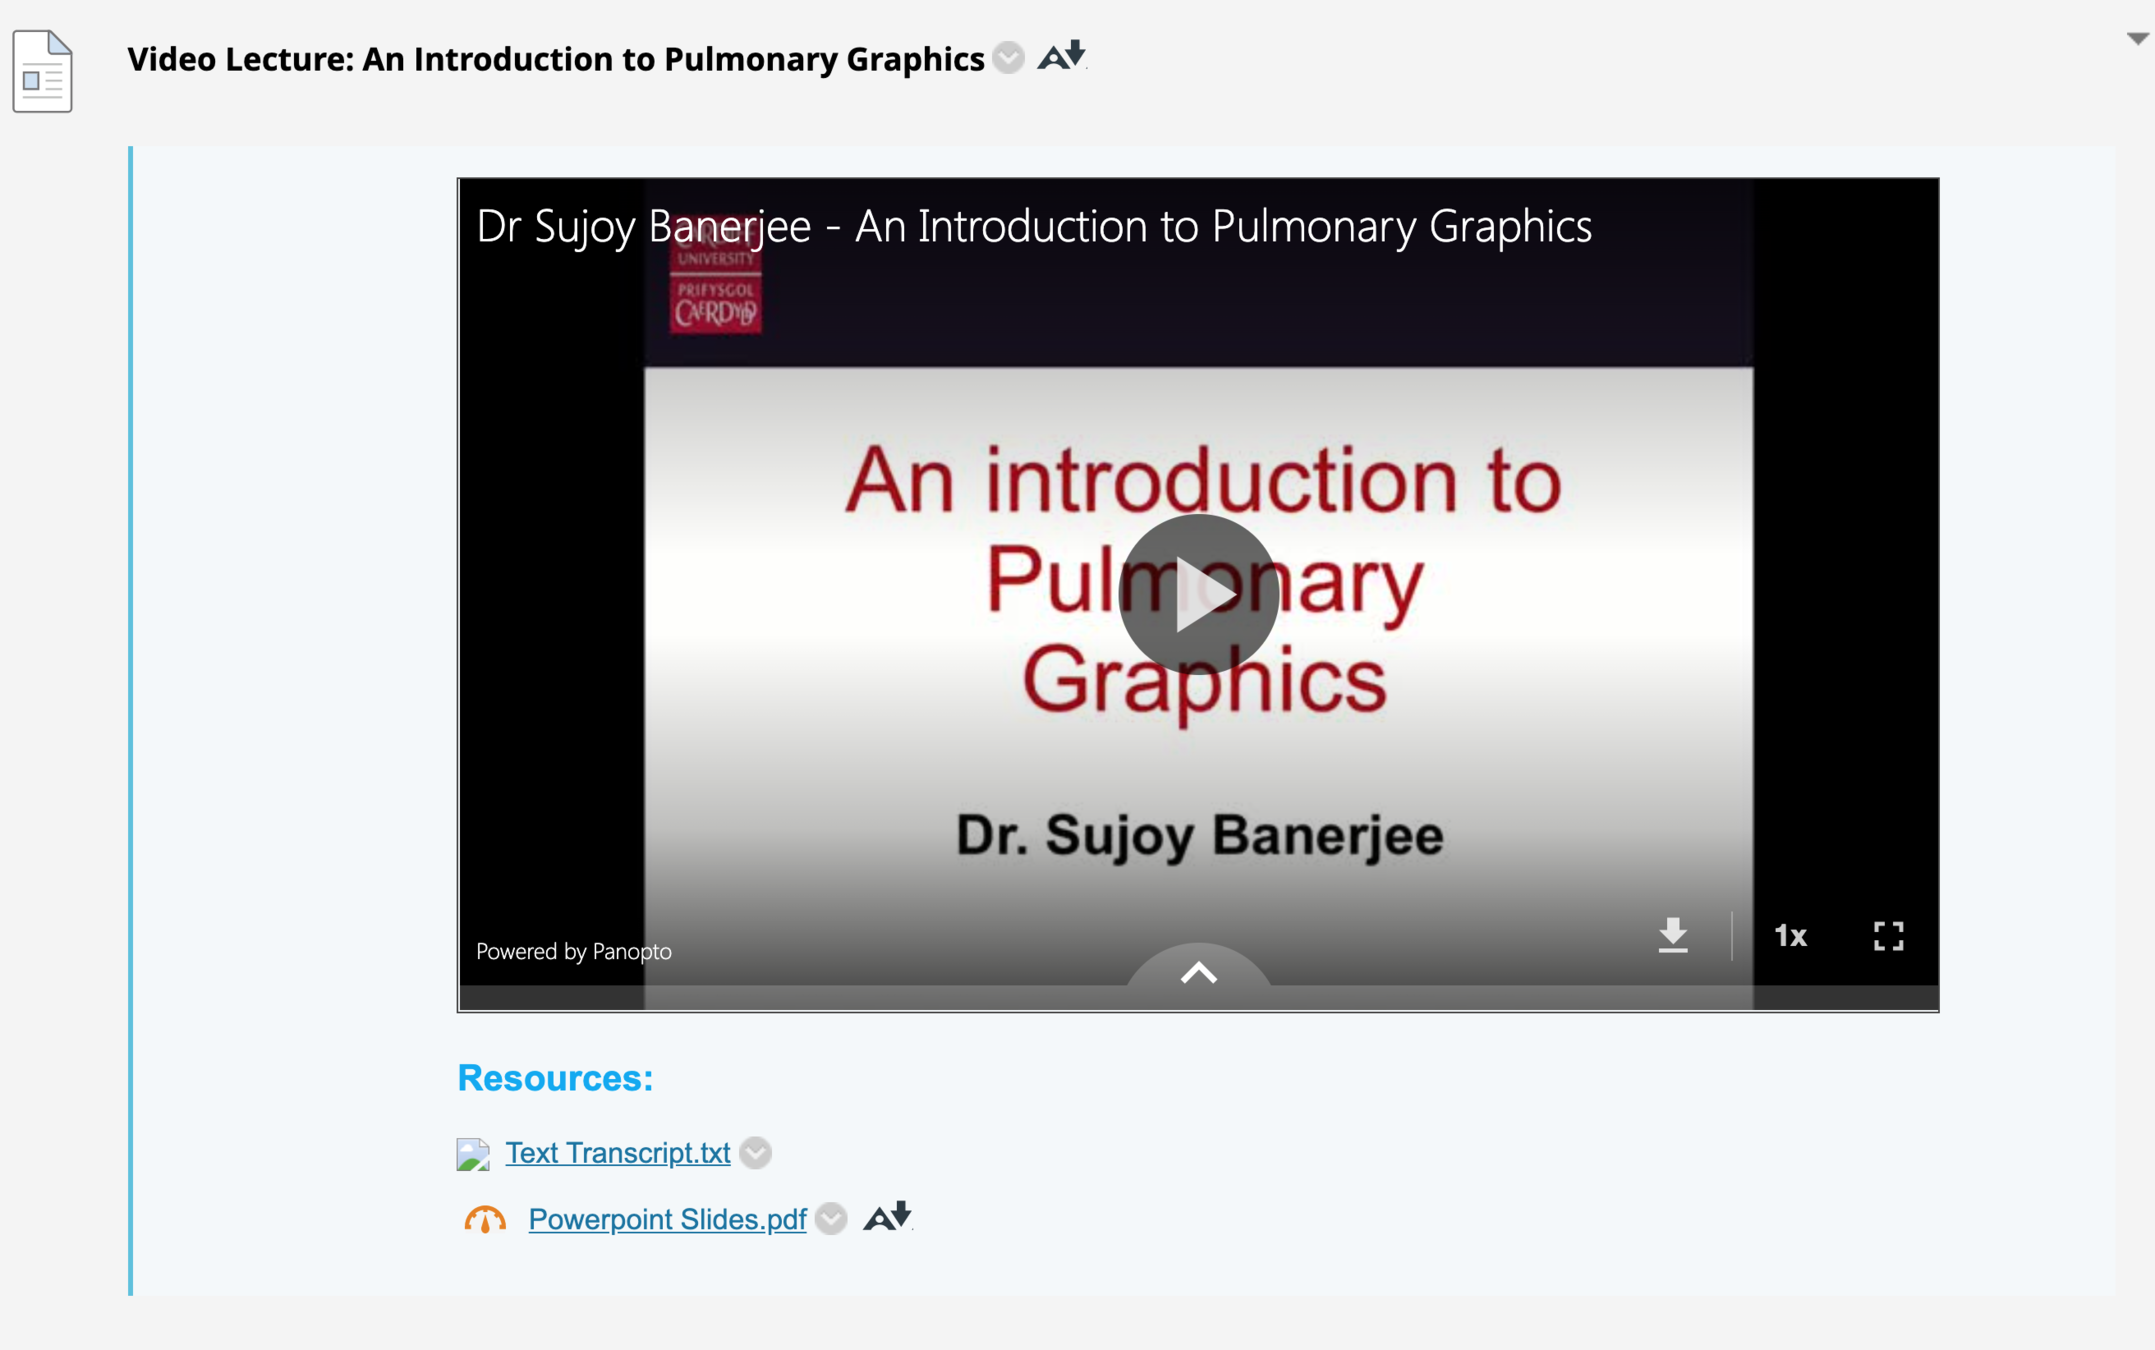Collapse menu via top-right triangle arrow

tap(2137, 39)
